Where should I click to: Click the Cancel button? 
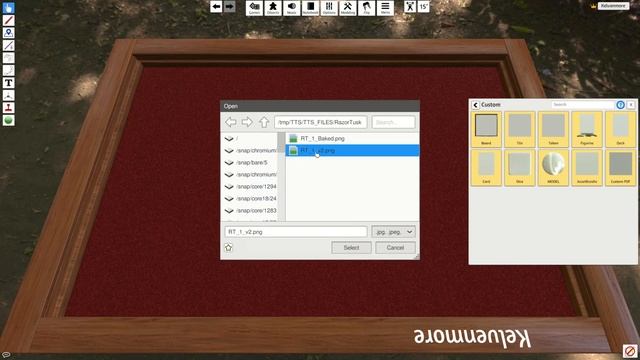point(395,248)
